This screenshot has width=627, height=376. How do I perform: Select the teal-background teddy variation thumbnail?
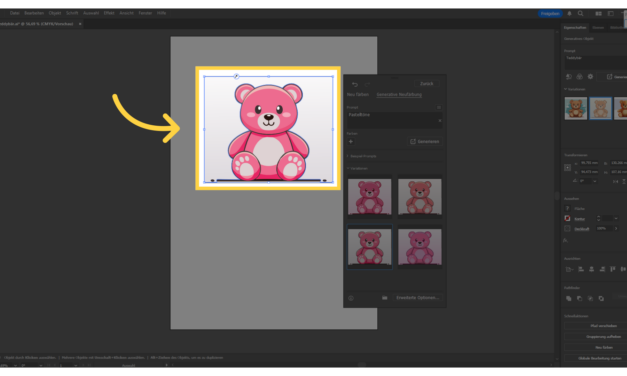576,108
